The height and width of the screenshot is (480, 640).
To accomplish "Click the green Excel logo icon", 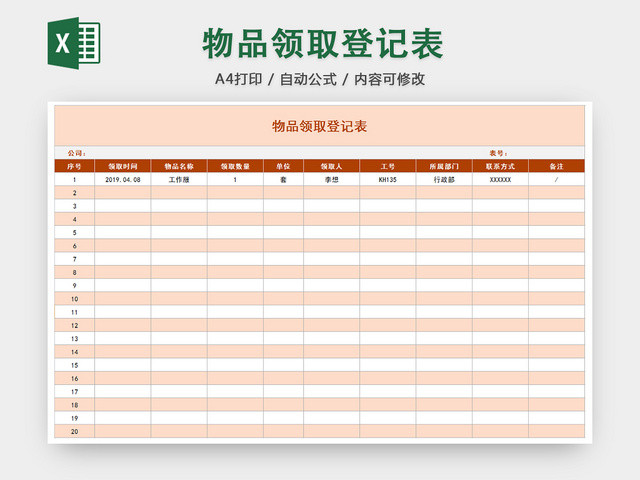I will tap(74, 43).
